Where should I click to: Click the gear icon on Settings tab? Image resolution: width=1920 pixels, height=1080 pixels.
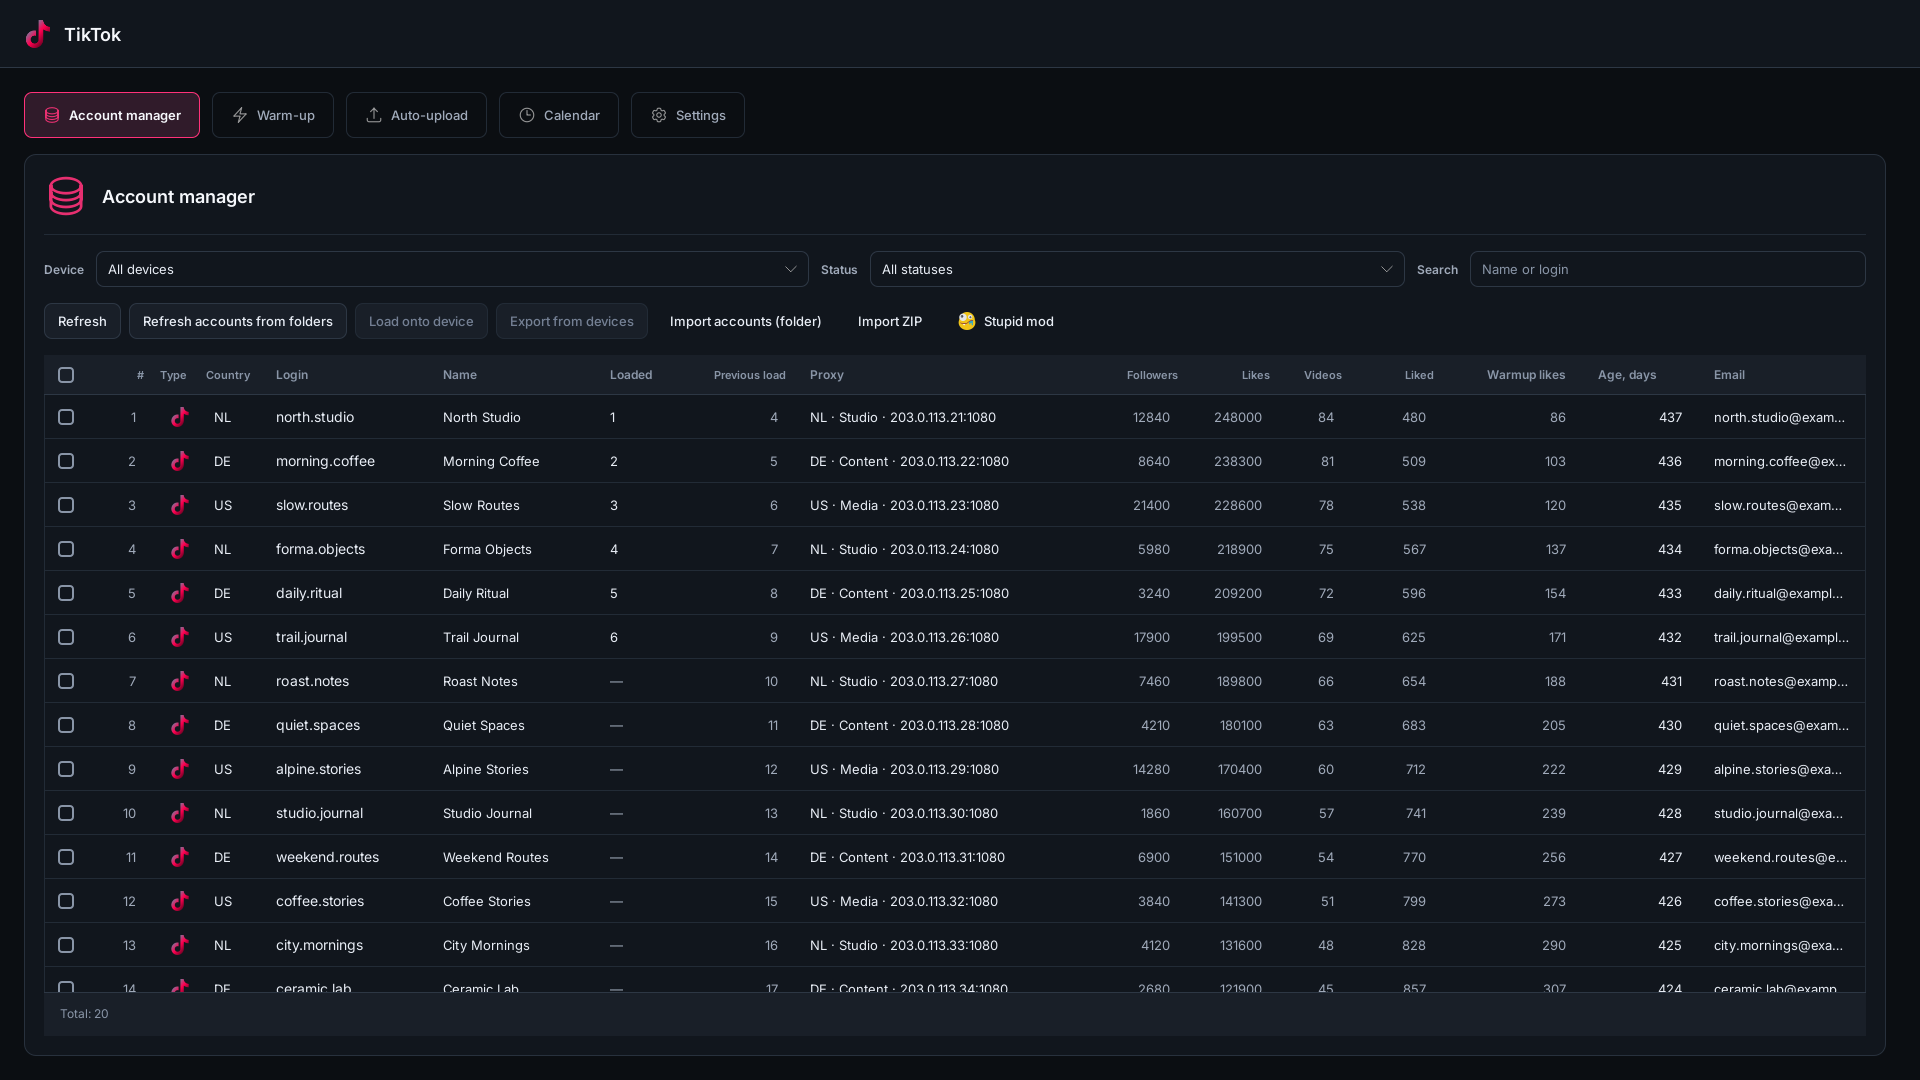point(659,115)
